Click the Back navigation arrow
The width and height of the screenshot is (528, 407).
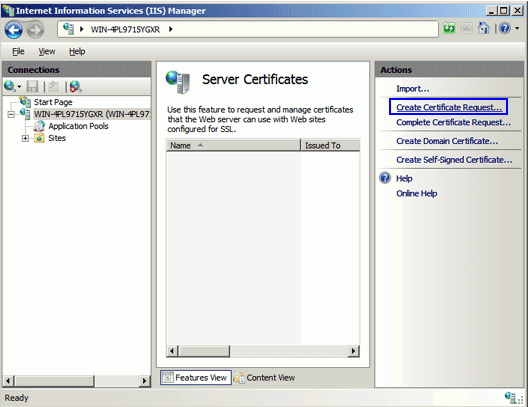14,30
